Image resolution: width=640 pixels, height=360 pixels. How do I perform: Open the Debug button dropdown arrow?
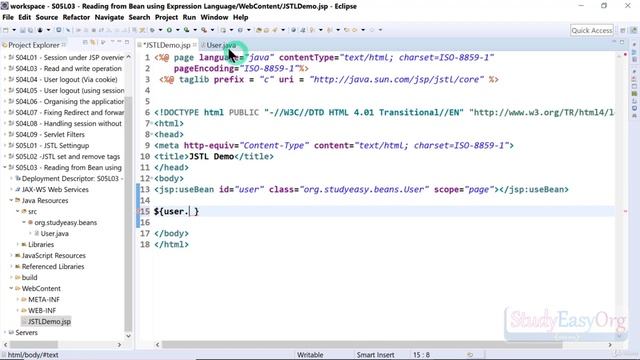click(x=160, y=30)
